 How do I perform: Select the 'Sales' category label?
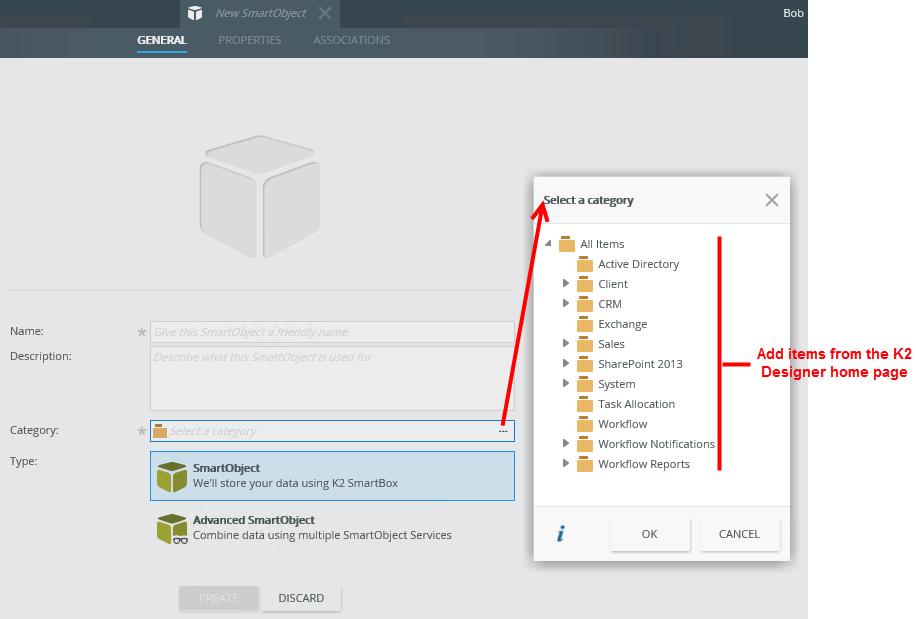(x=611, y=344)
